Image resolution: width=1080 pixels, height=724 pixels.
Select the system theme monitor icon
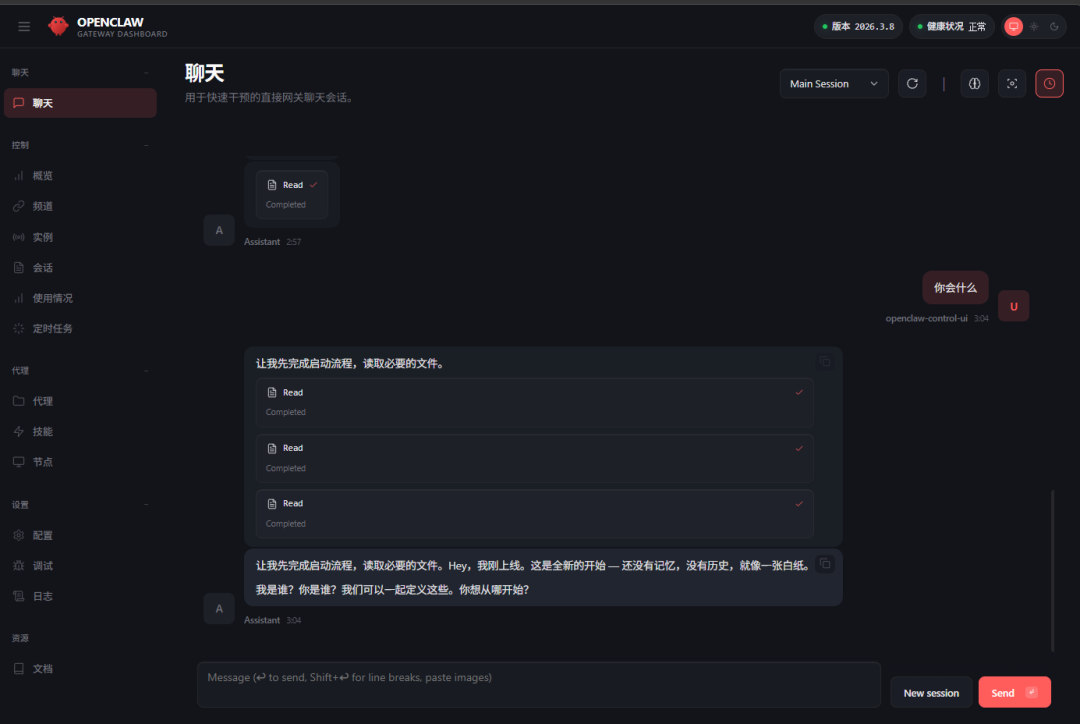point(1013,27)
